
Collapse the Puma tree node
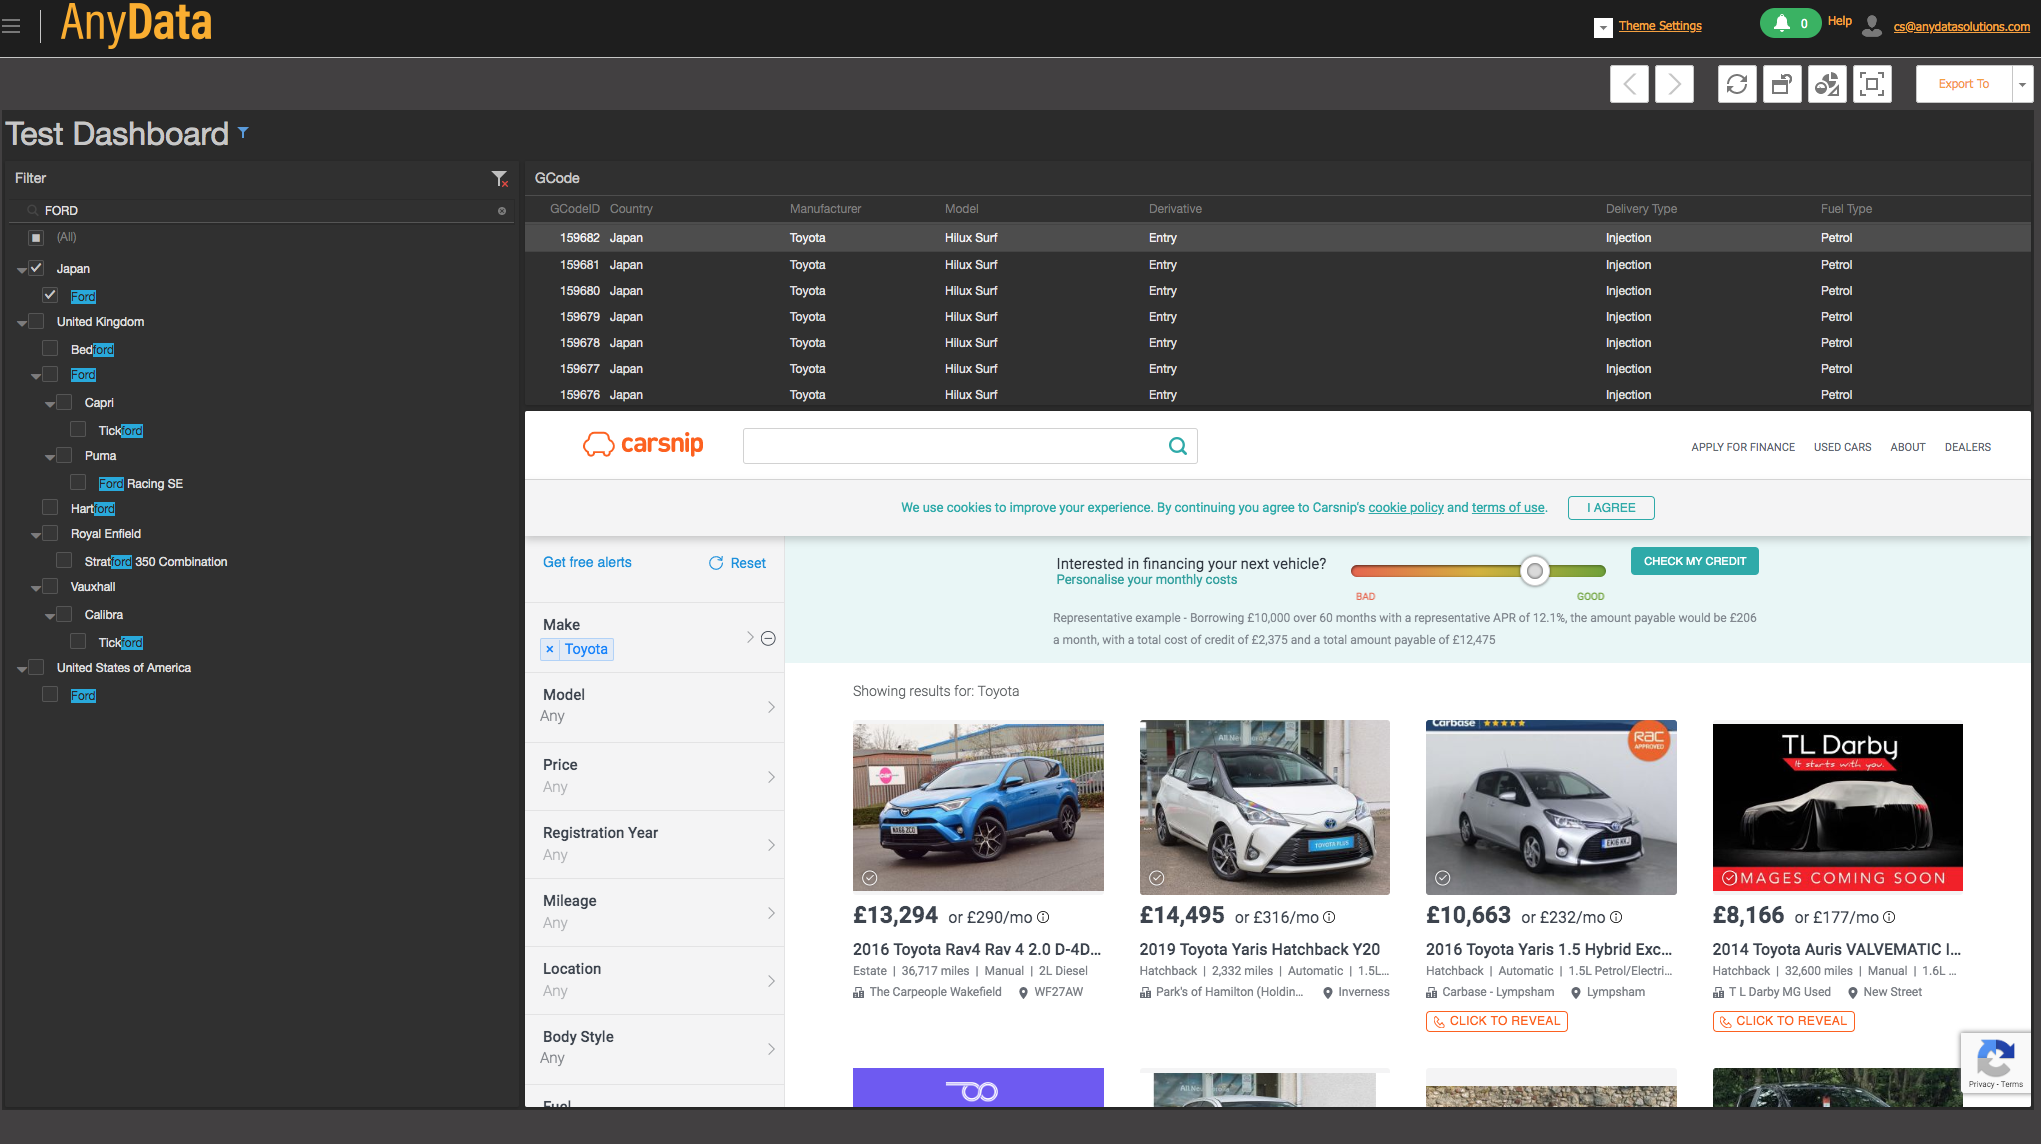point(50,457)
